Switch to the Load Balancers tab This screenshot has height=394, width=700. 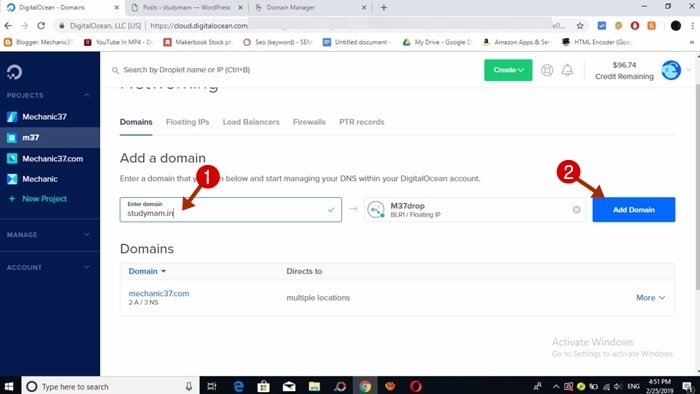251,122
